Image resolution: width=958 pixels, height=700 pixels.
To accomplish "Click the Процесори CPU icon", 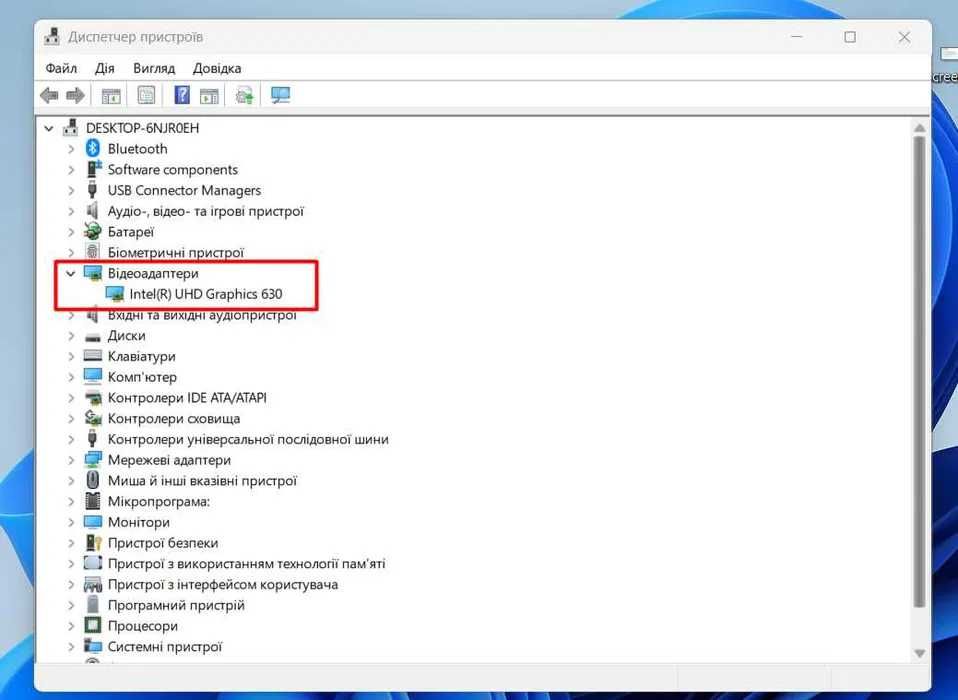I will 92,625.
